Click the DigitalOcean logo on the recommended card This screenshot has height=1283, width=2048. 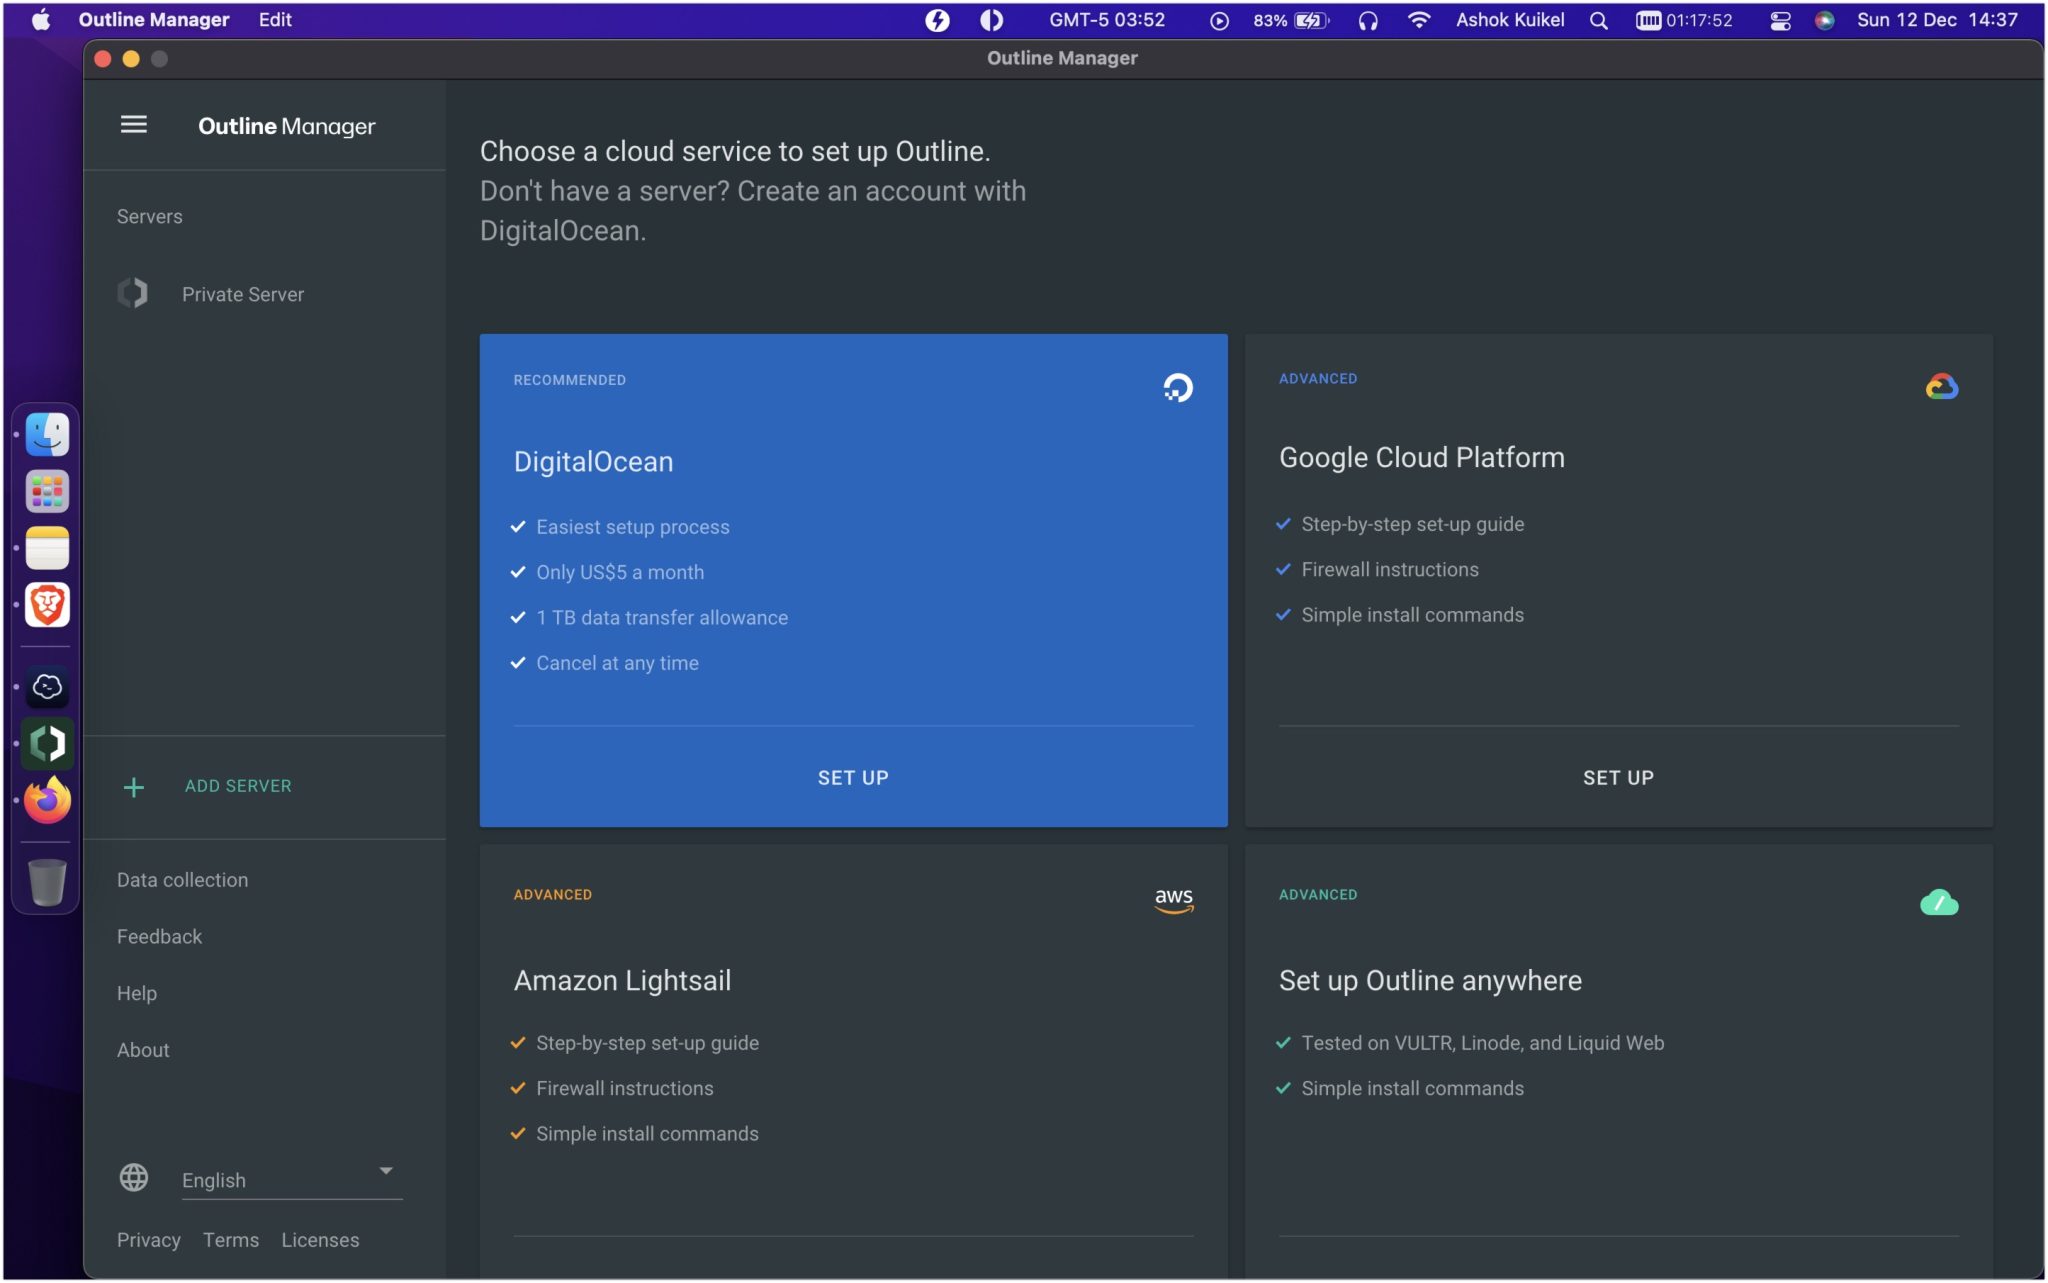pyautogui.click(x=1176, y=389)
